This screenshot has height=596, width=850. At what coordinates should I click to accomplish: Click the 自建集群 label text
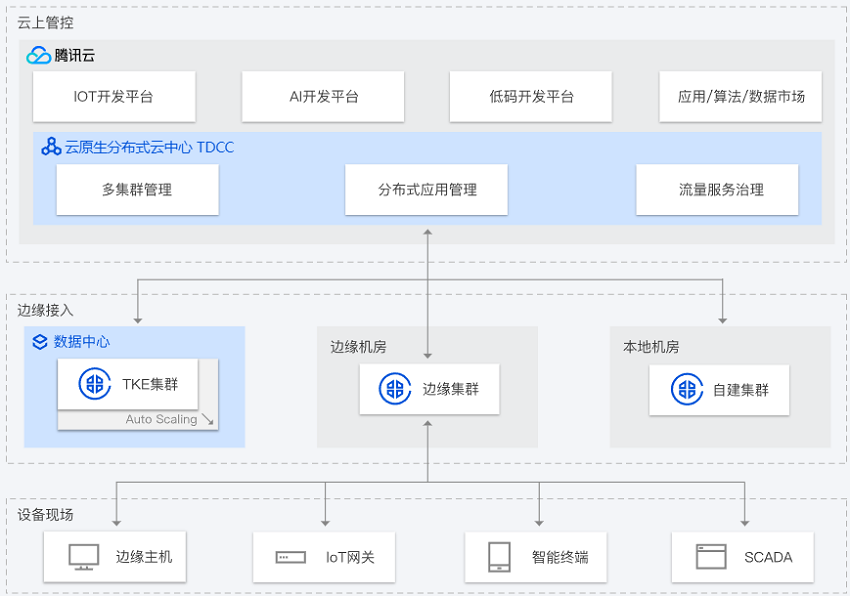click(741, 389)
